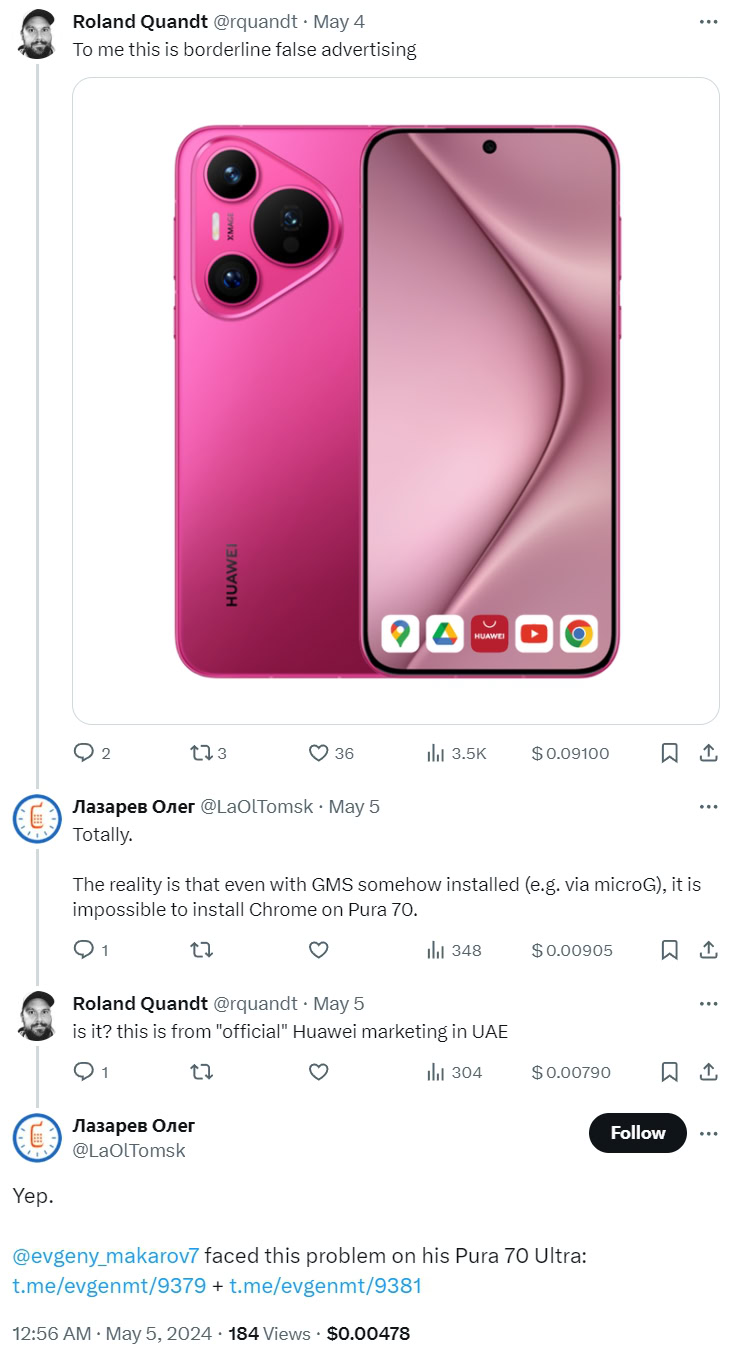736x1357 pixels.
Task: Share the 'official Huawei marketing' reply
Action: click(707, 1072)
